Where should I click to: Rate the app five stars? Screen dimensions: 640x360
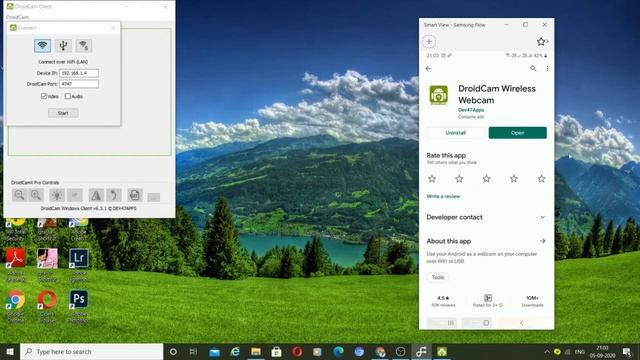coord(542,179)
